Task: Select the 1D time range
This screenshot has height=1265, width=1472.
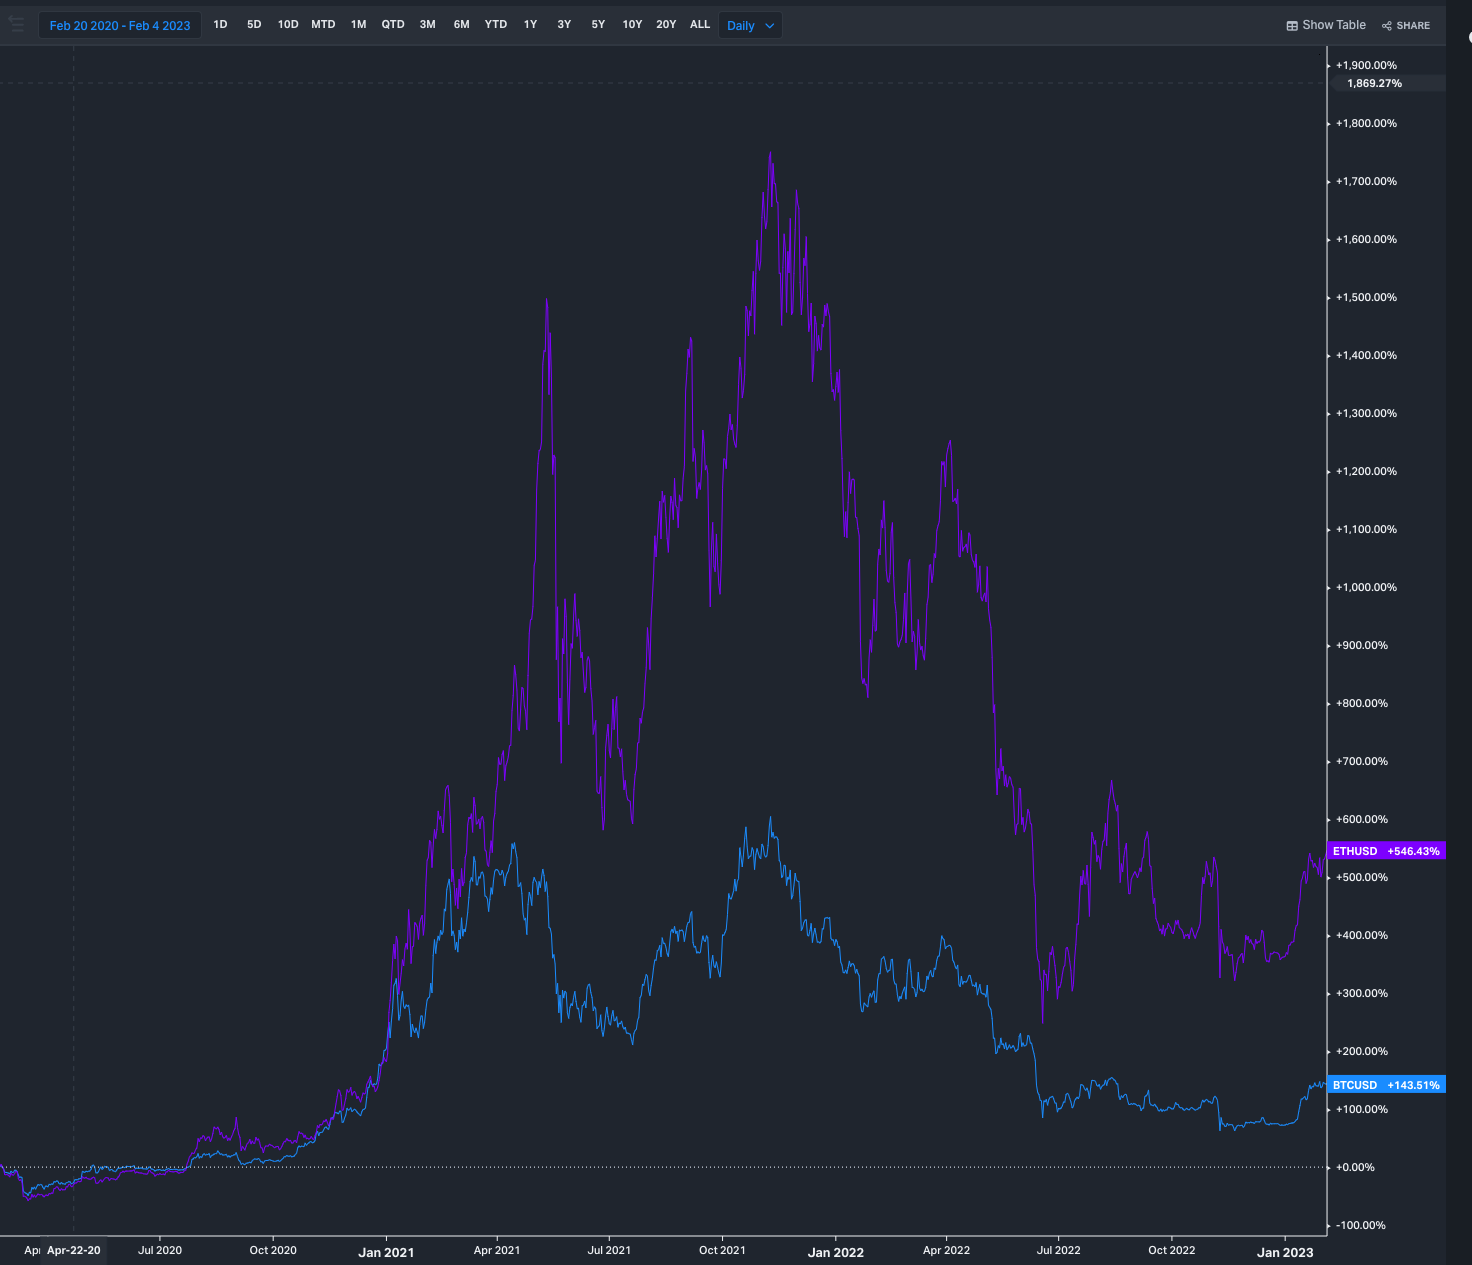Action: pyautogui.click(x=220, y=25)
